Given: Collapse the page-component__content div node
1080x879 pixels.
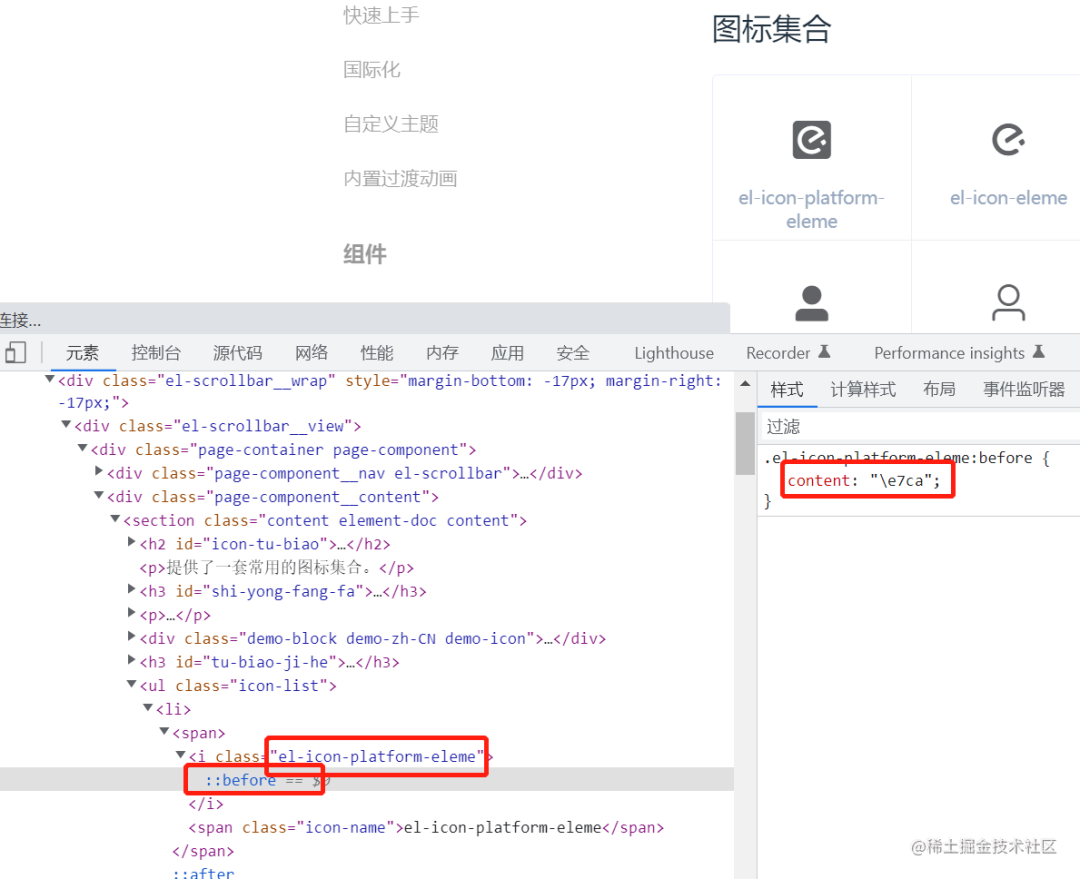Looking at the screenshot, I should tap(99, 495).
